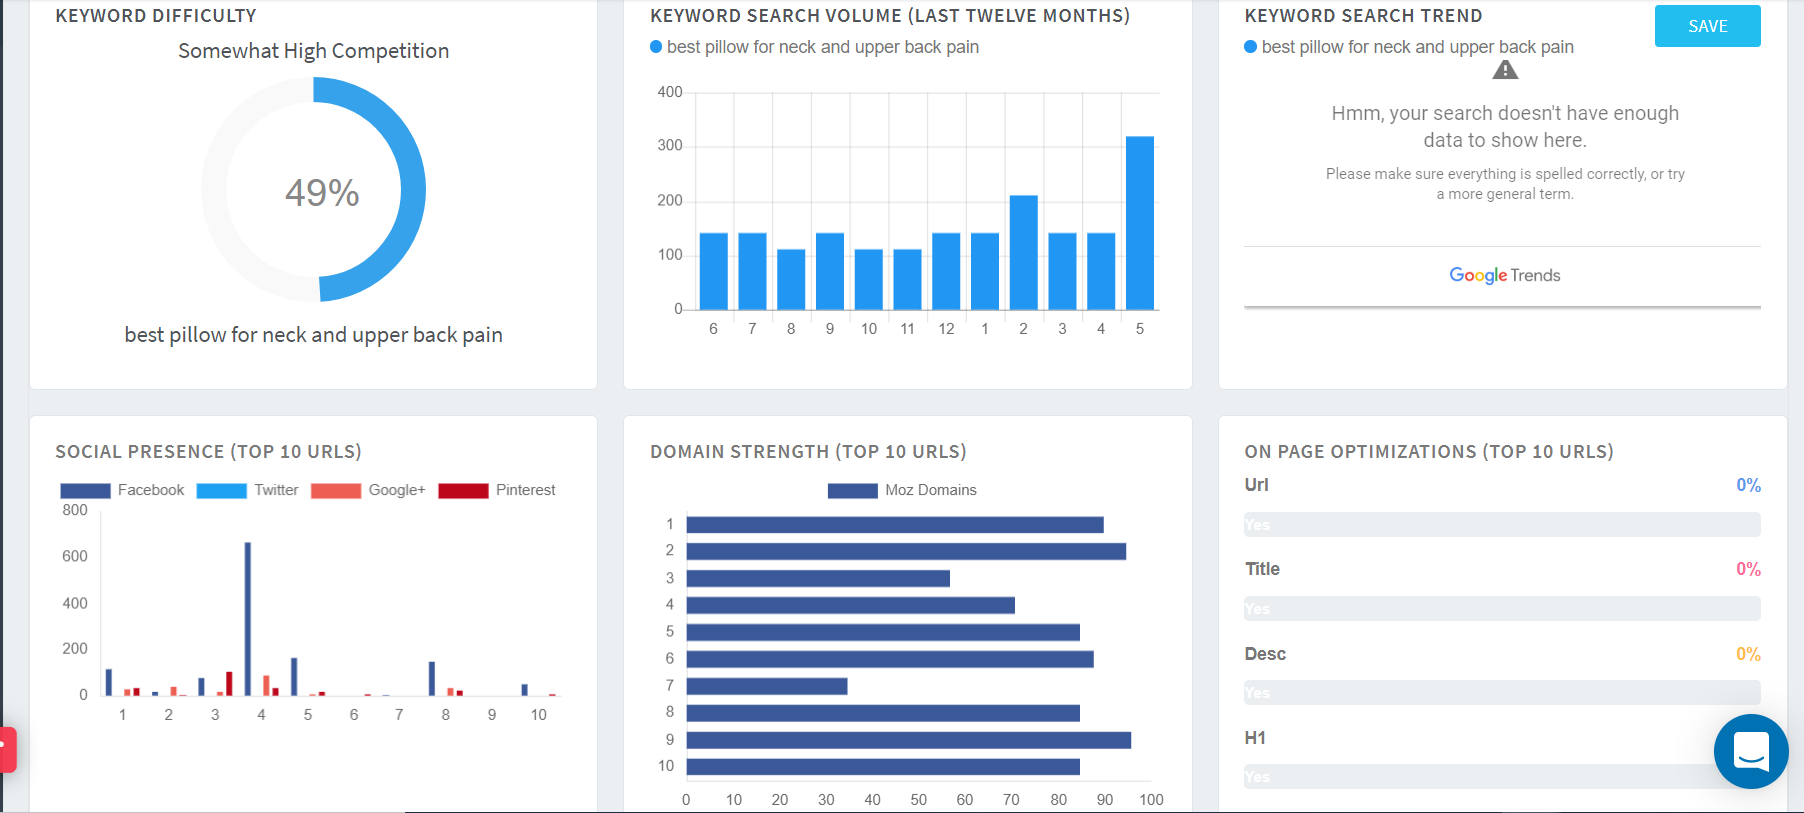Select the month 2 search volume bar
Image resolution: width=1804 pixels, height=813 pixels.
[x=1024, y=252]
